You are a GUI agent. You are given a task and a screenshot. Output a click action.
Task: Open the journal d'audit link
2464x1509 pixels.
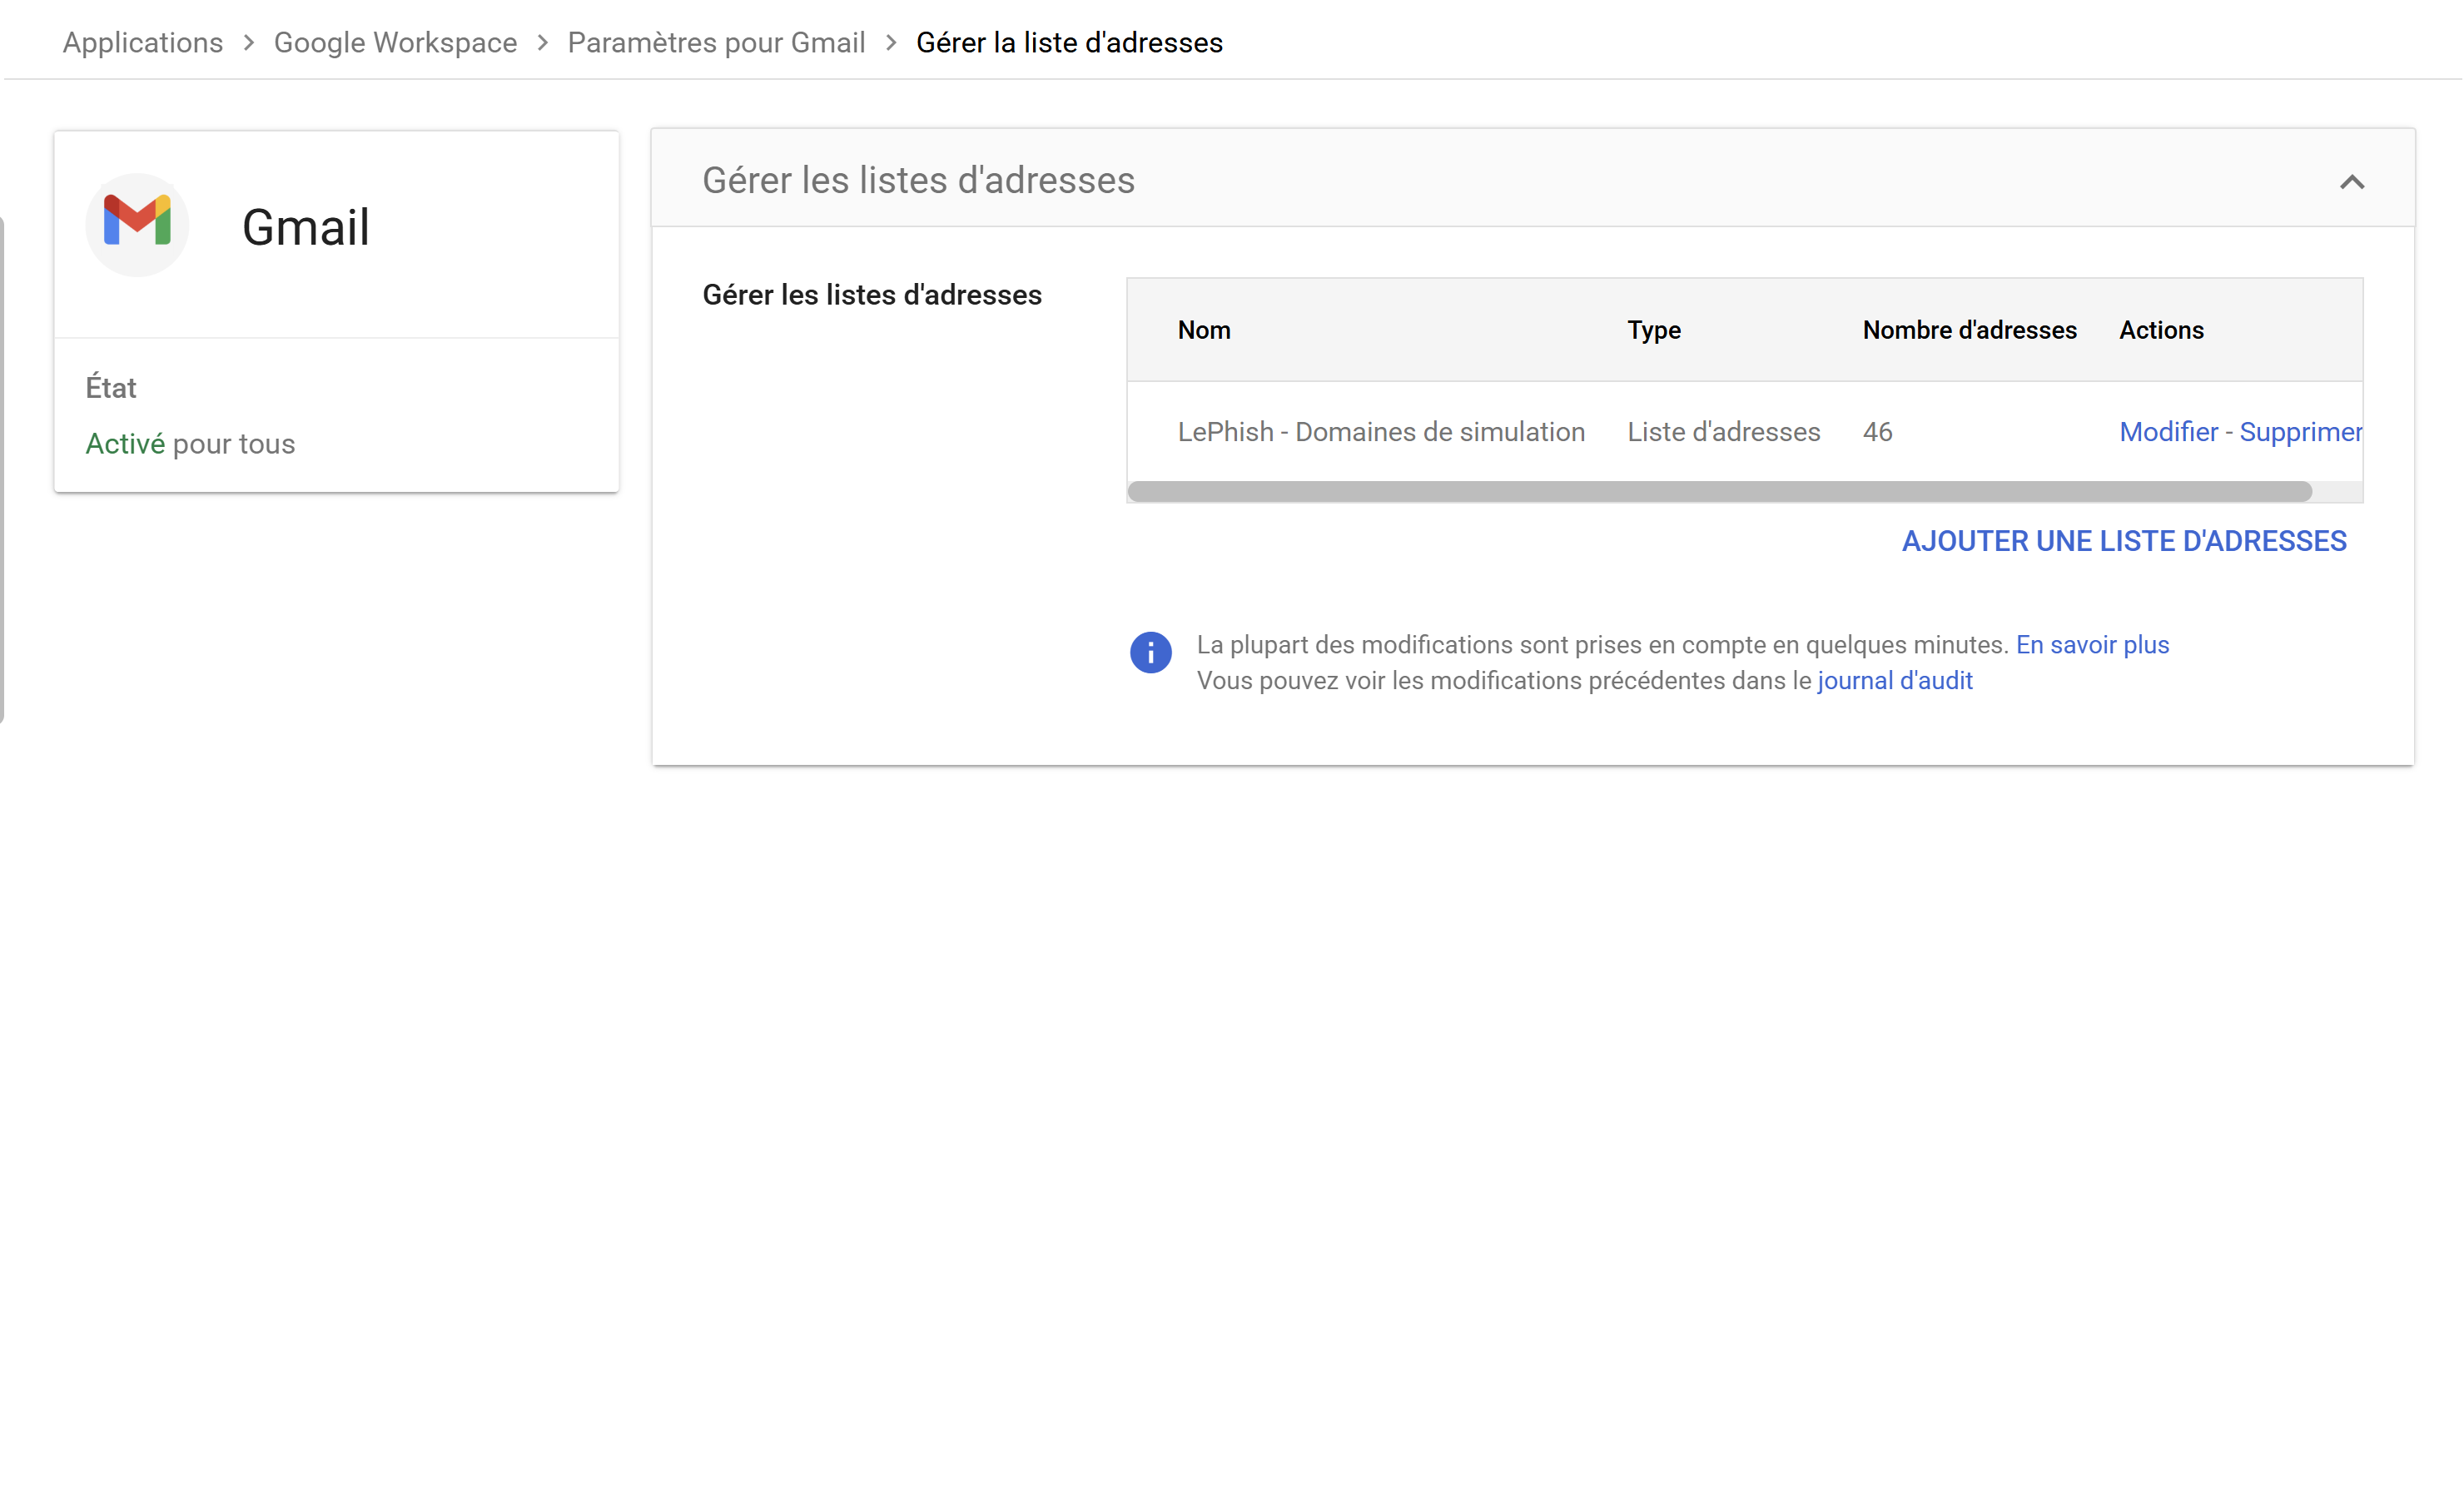(1894, 680)
